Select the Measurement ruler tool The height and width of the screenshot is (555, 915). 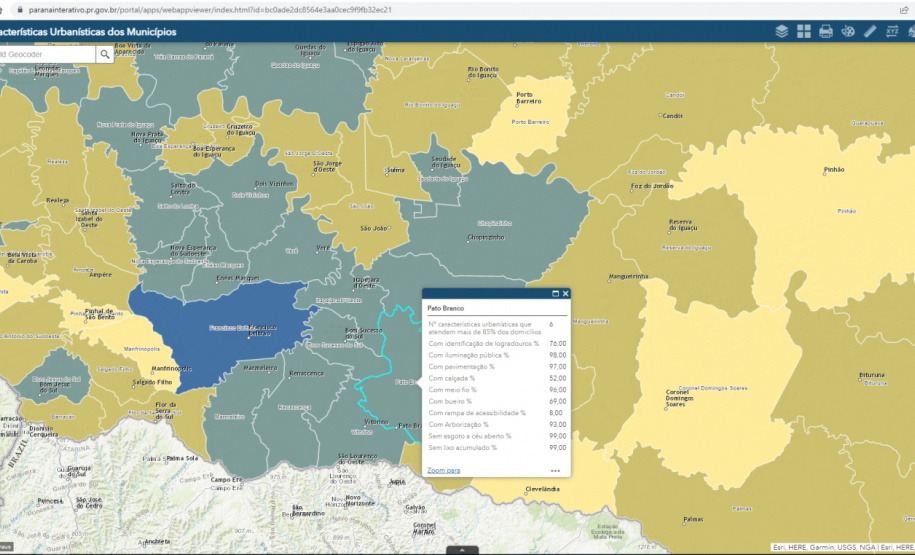tap(870, 32)
